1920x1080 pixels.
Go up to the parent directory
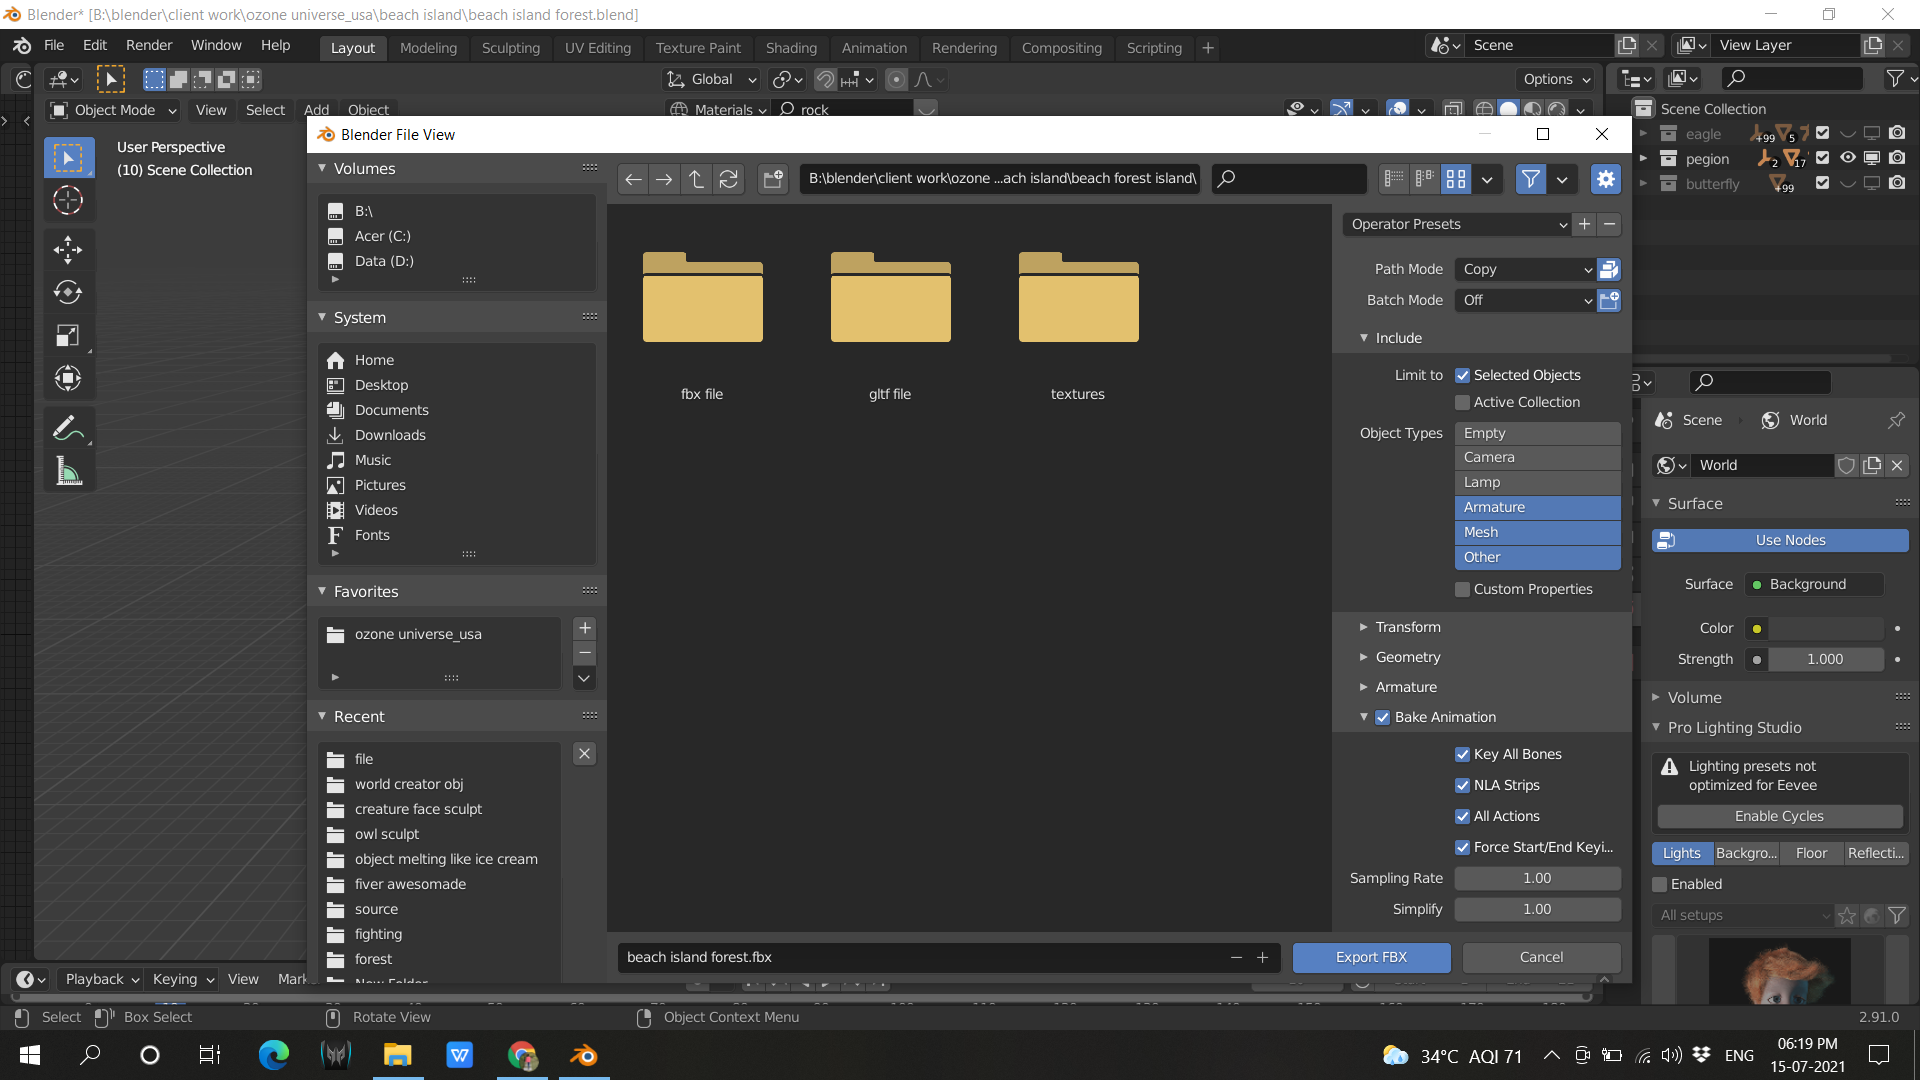(x=697, y=179)
